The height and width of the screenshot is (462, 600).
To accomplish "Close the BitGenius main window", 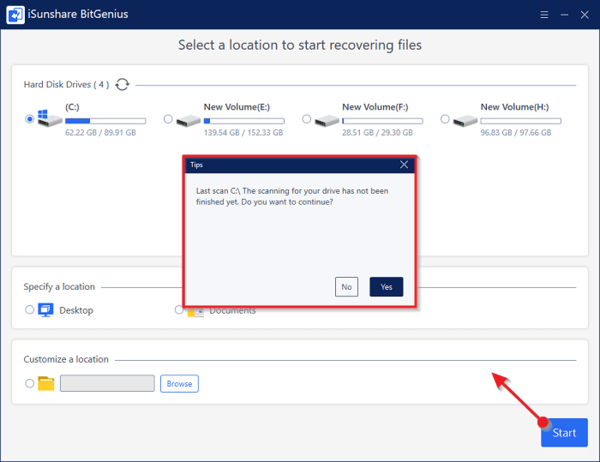I will tap(584, 15).
